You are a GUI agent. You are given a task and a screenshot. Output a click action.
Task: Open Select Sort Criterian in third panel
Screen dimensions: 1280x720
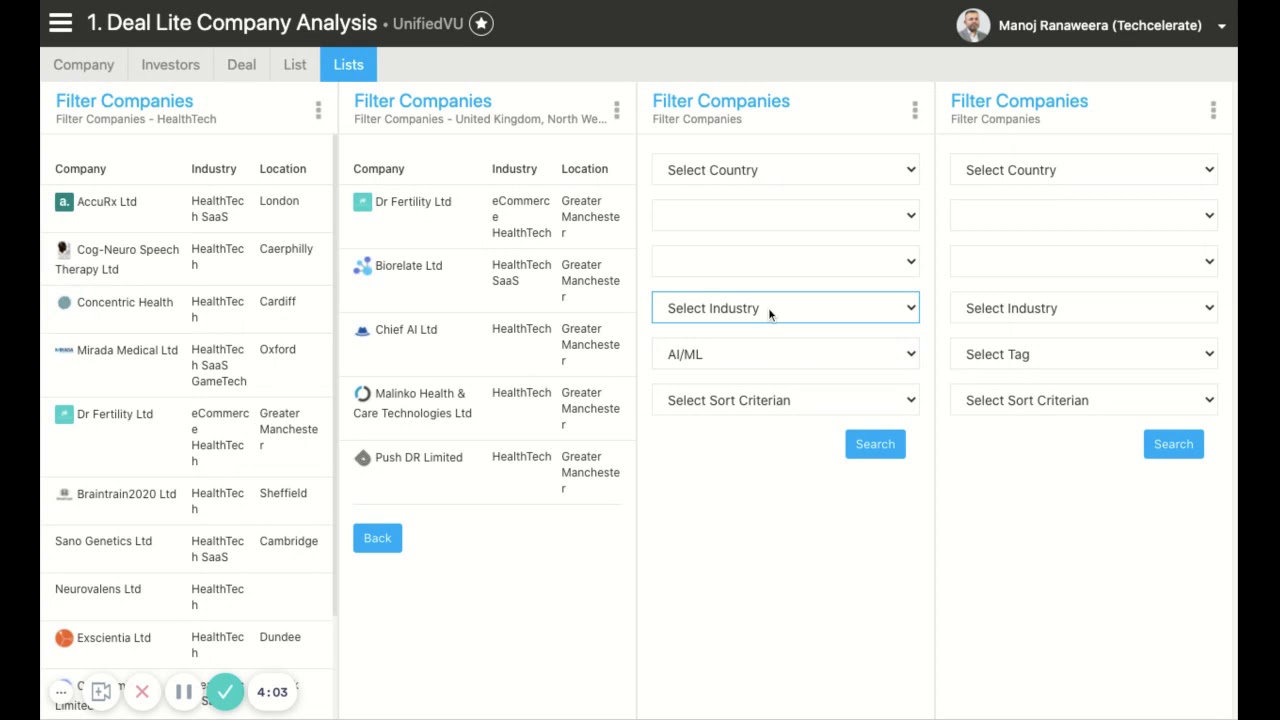[785, 400]
